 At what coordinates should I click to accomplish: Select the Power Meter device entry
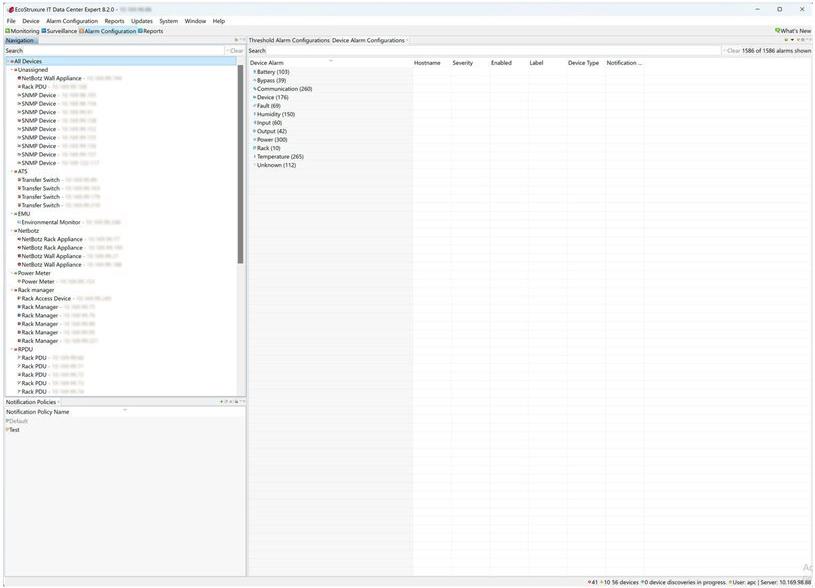(x=38, y=282)
